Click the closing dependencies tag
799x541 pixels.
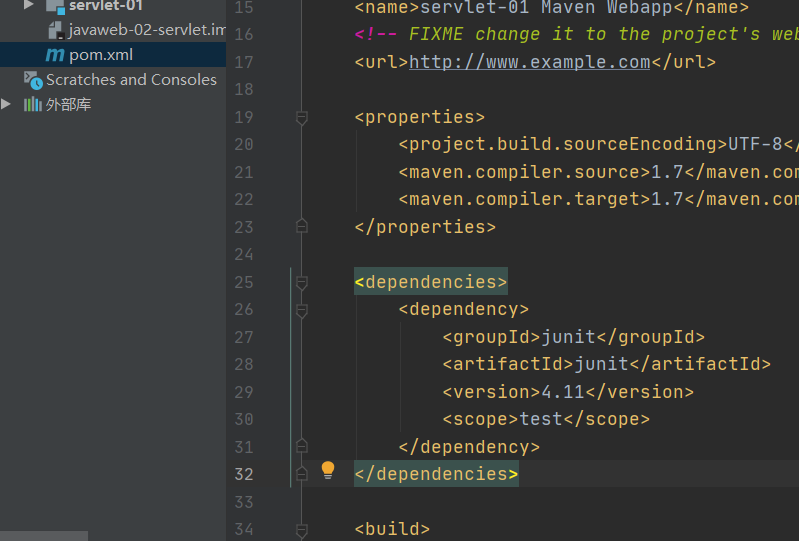coord(437,474)
